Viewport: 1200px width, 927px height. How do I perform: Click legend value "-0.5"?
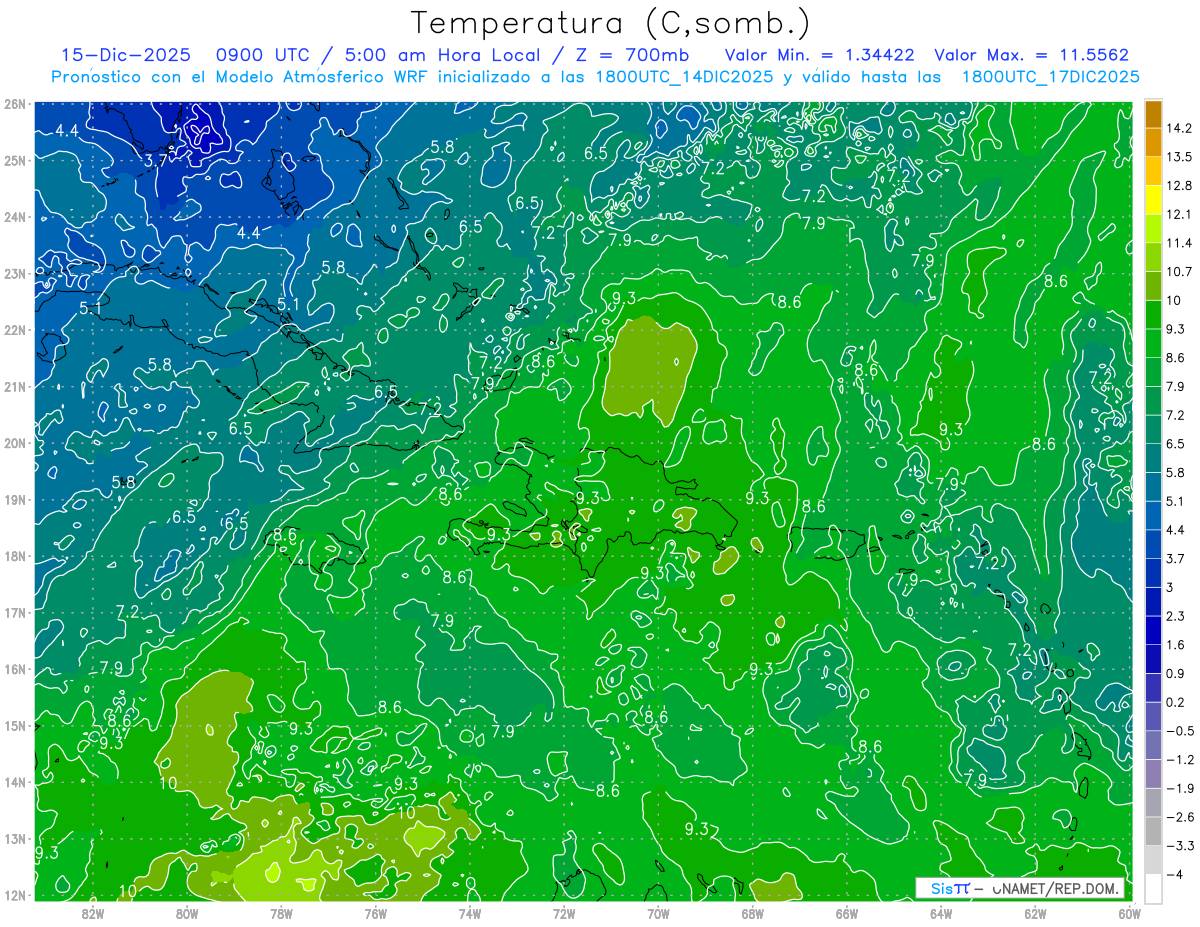tap(1181, 730)
